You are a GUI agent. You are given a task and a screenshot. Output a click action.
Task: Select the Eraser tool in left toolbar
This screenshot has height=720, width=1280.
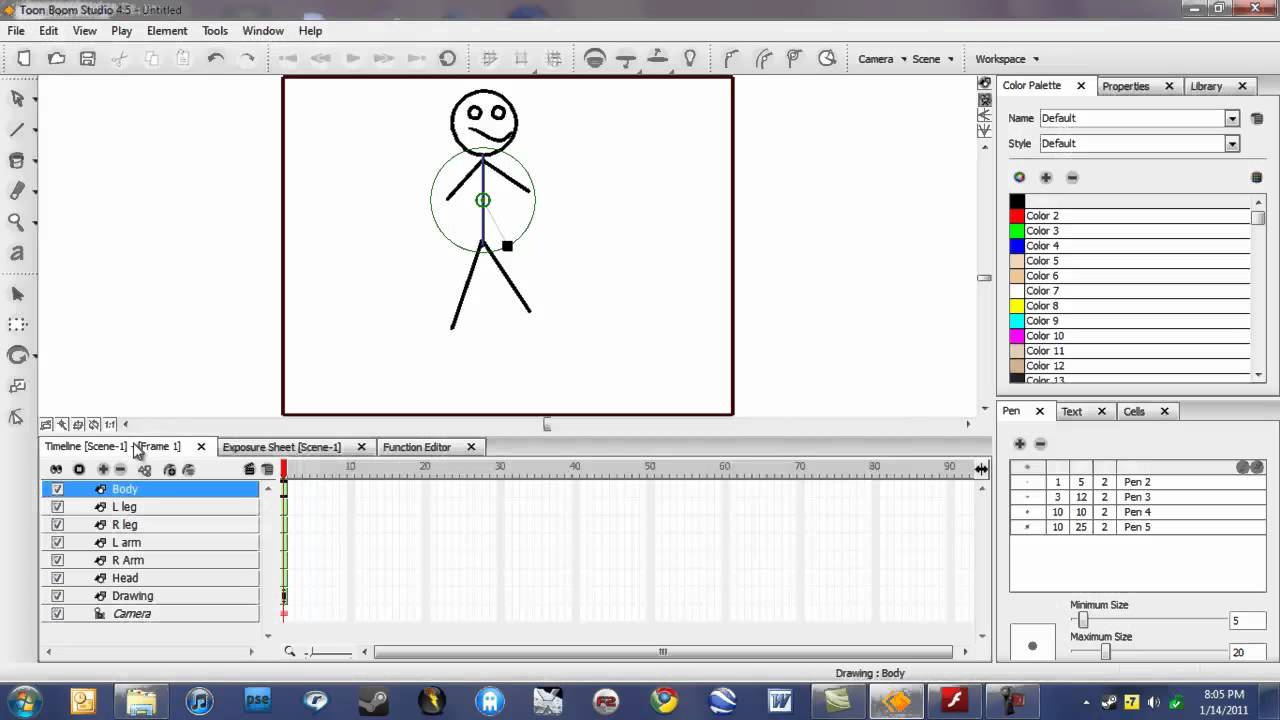click(17, 191)
